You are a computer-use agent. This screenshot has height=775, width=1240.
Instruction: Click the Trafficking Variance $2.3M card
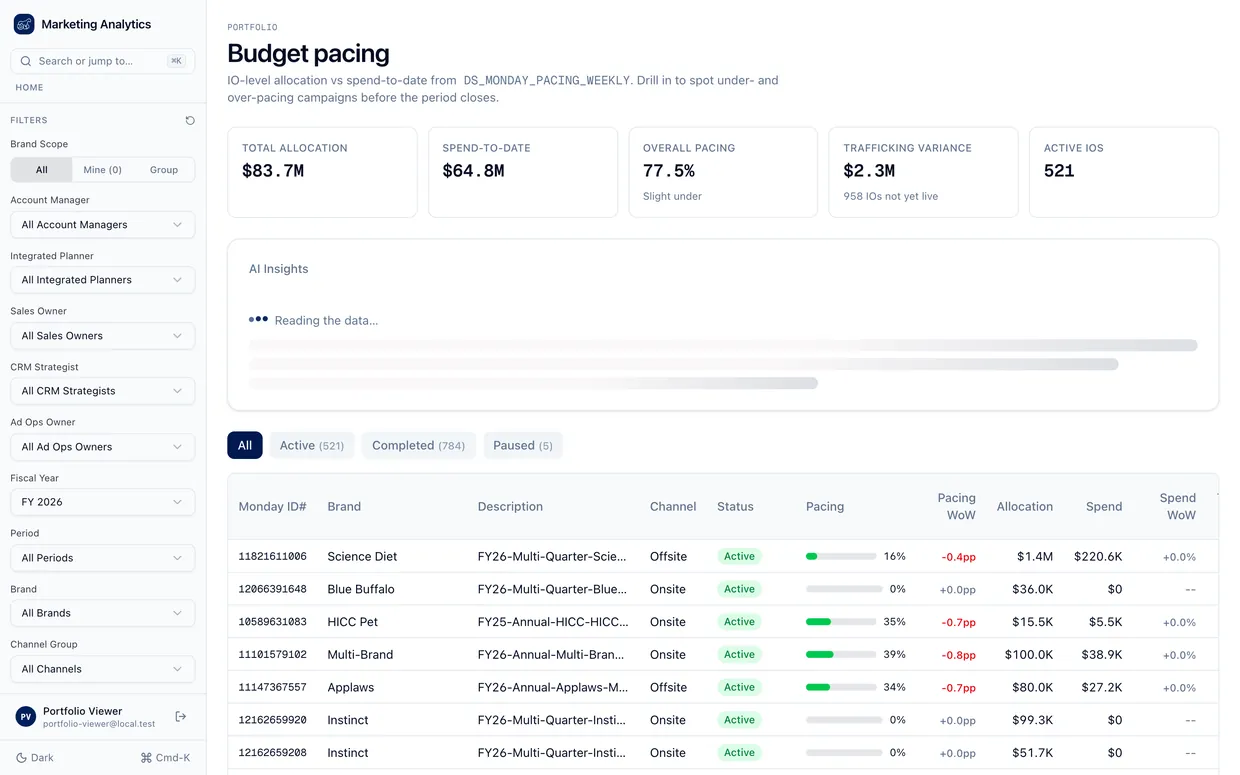924,172
